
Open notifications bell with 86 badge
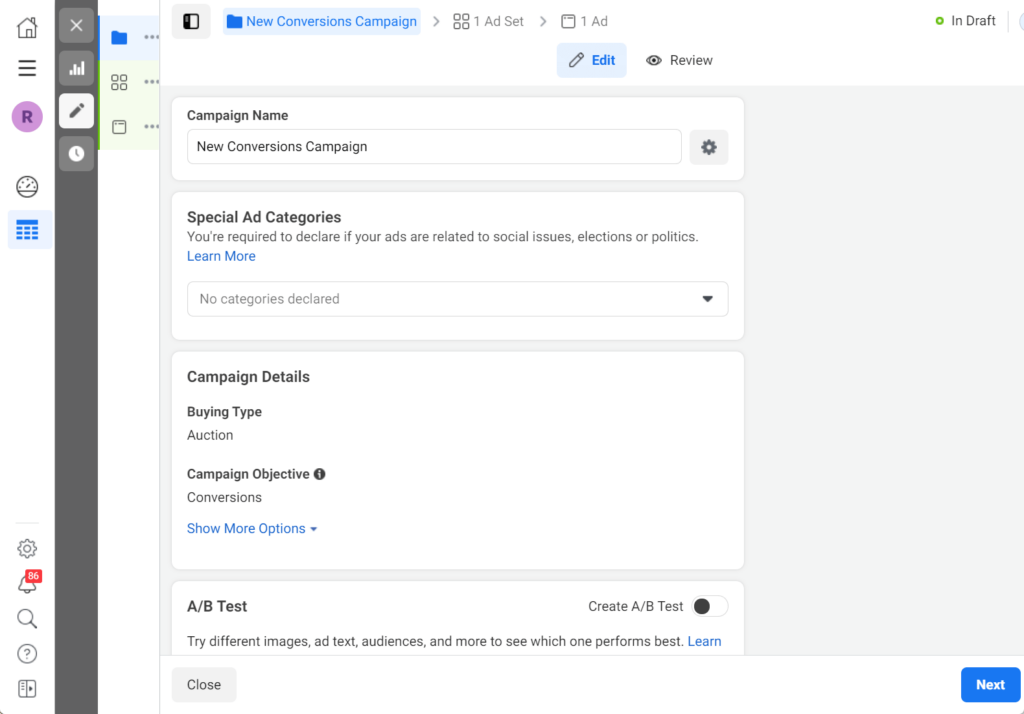27,583
